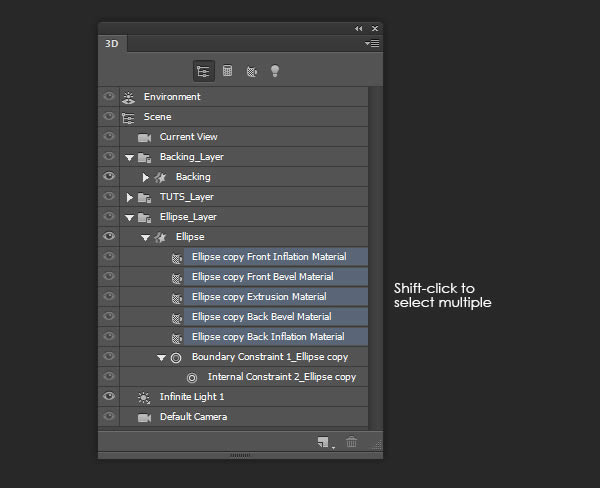The height and width of the screenshot is (488, 600).
Task: Select the 3D panel tab
Action: [x=112, y=44]
